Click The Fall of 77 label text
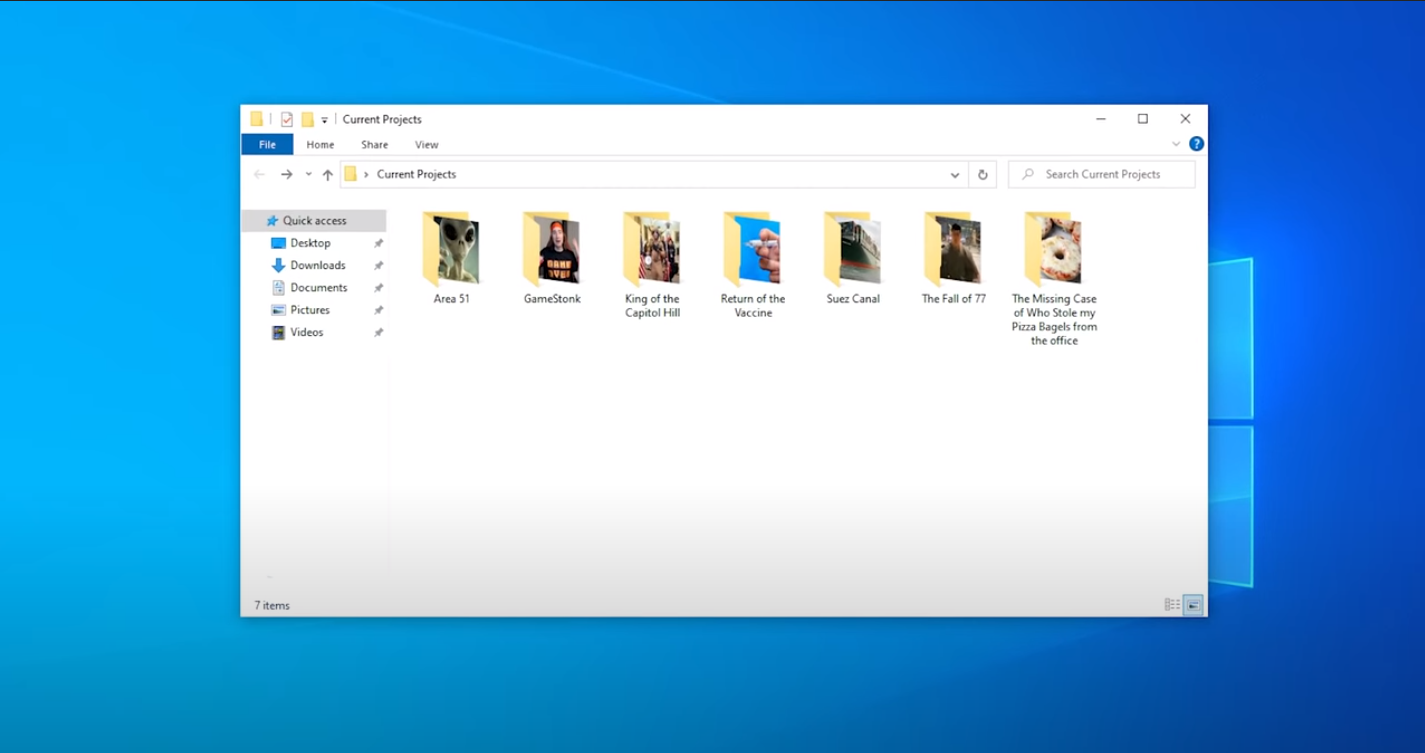1425x753 pixels. click(953, 299)
